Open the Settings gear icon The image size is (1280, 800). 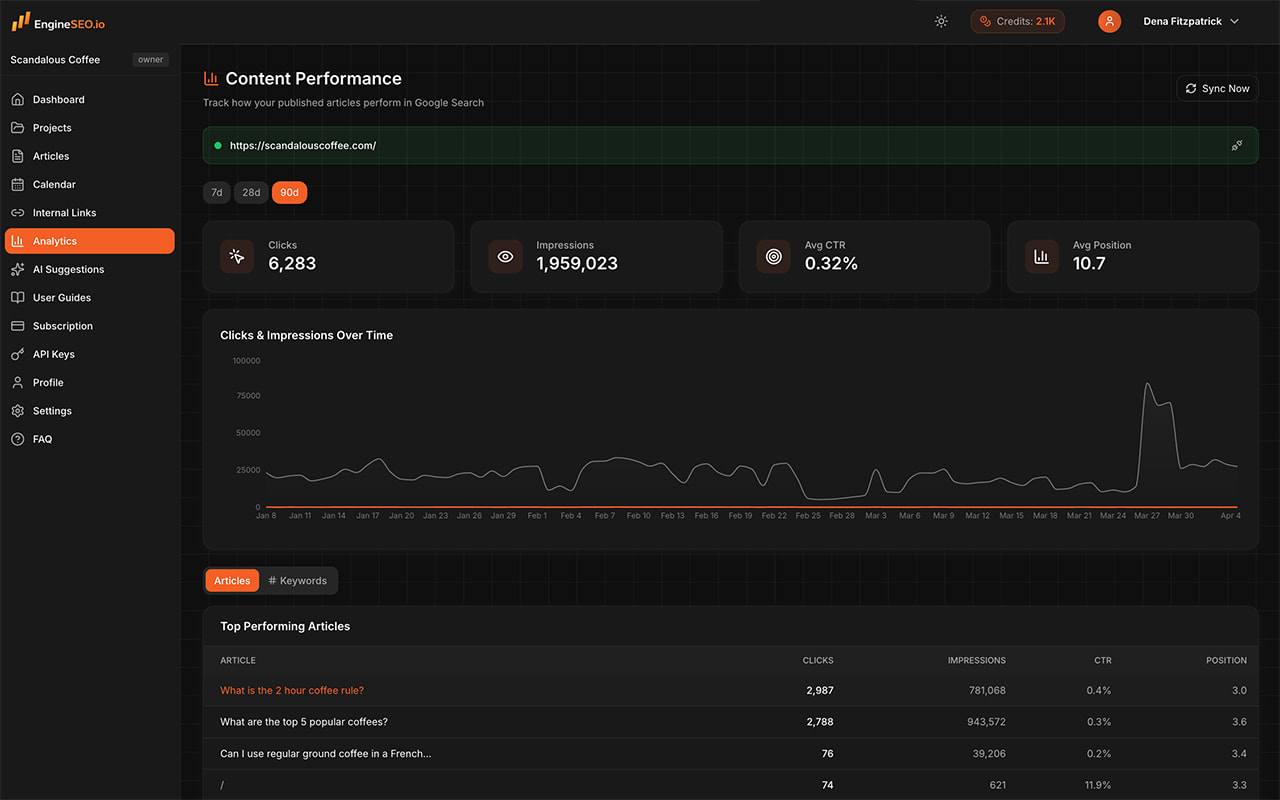coord(17,411)
